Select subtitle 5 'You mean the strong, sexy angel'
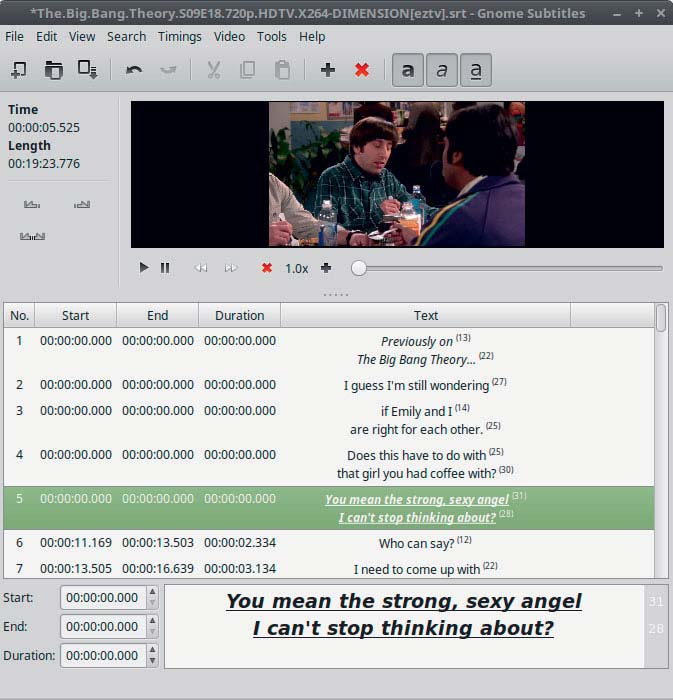673x700 pixels. (329, 508)
